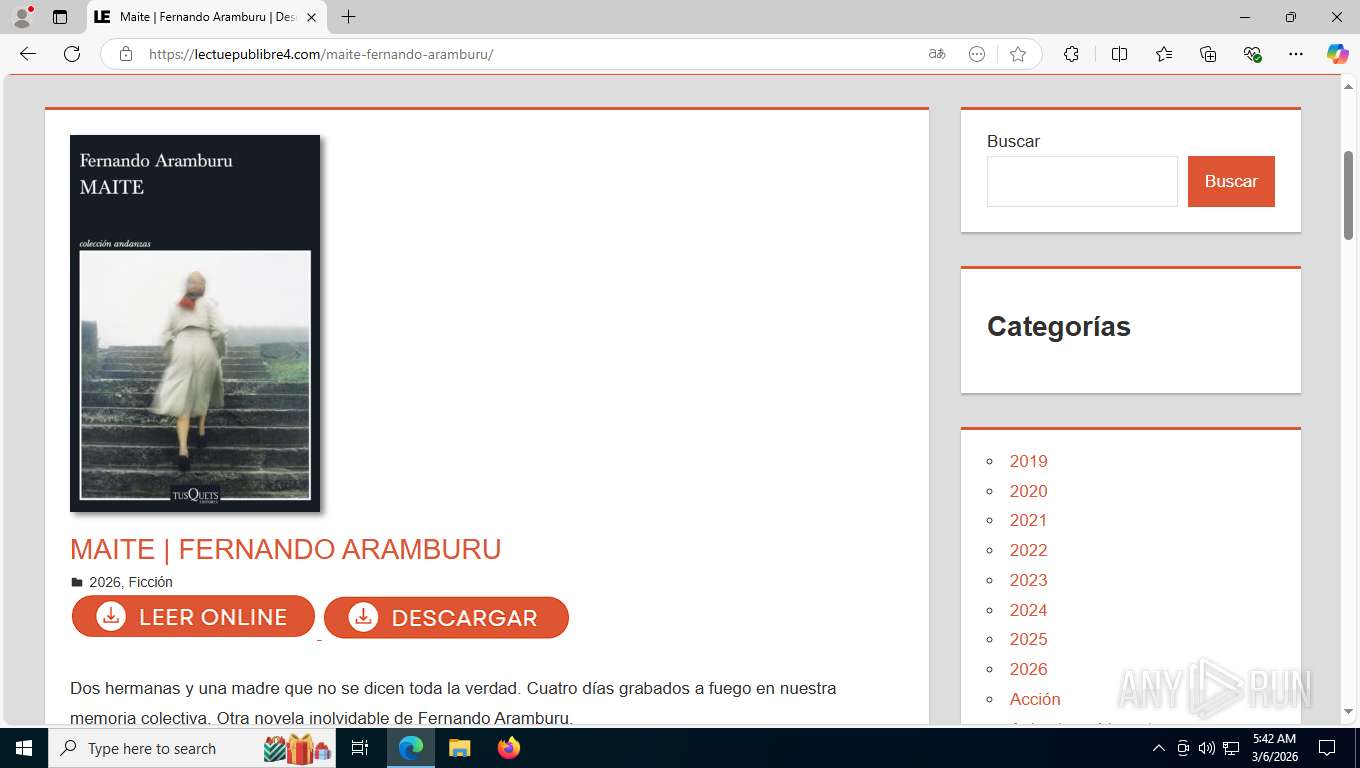The image size is (1360, 768).
Task: Show hidden system tray icons
Action: 1159,748
